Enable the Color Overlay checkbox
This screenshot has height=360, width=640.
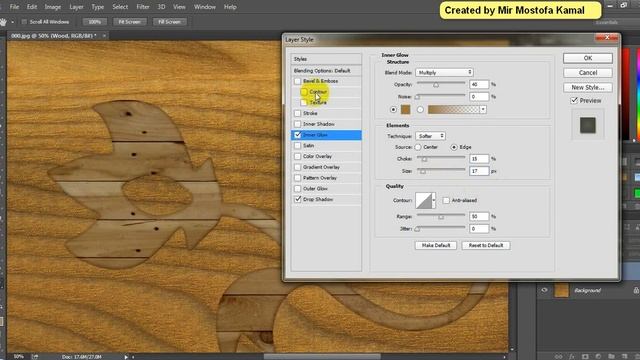298,156
